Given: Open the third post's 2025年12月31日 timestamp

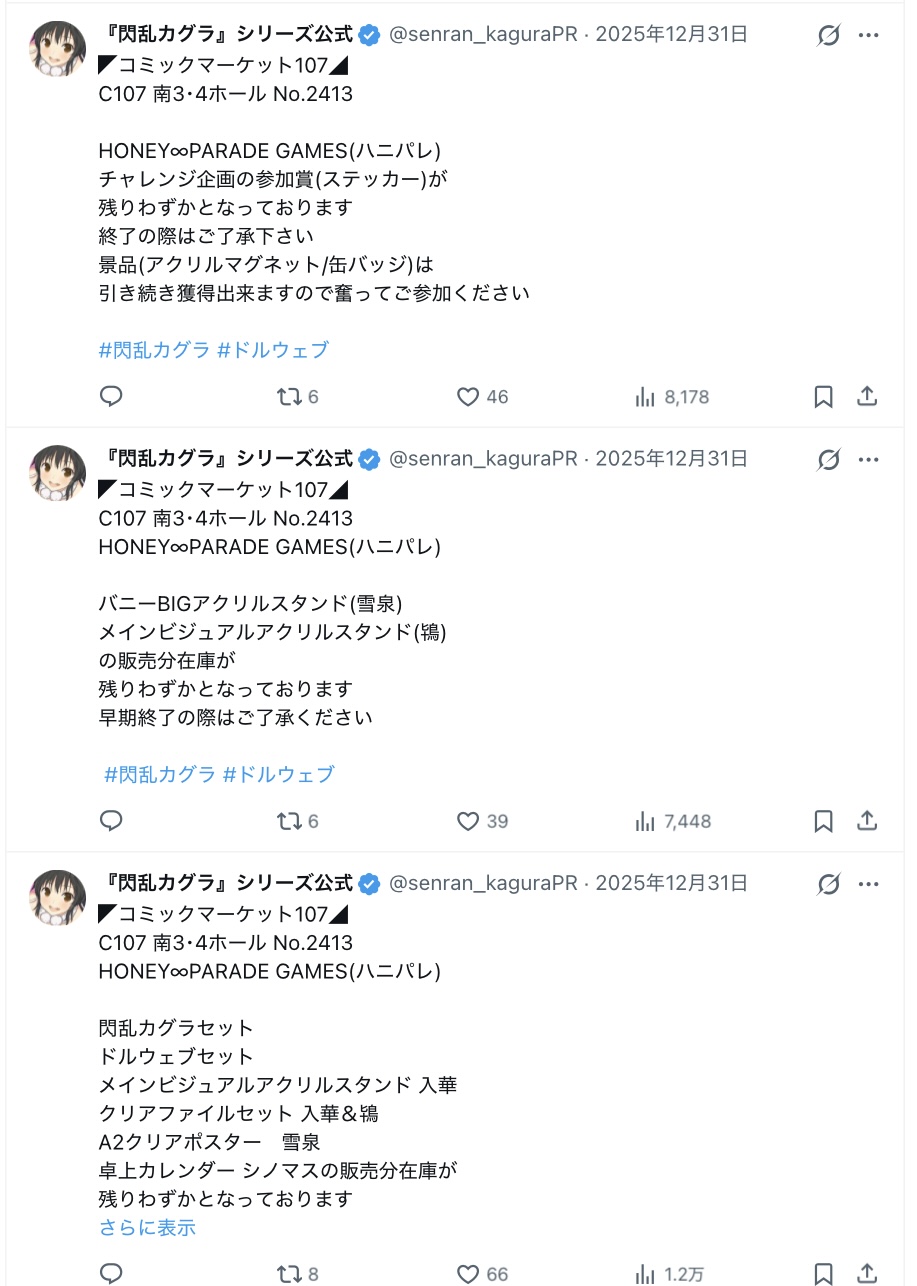Looking at the screenshot, I should pyautogui.click(x=671, y=883).
